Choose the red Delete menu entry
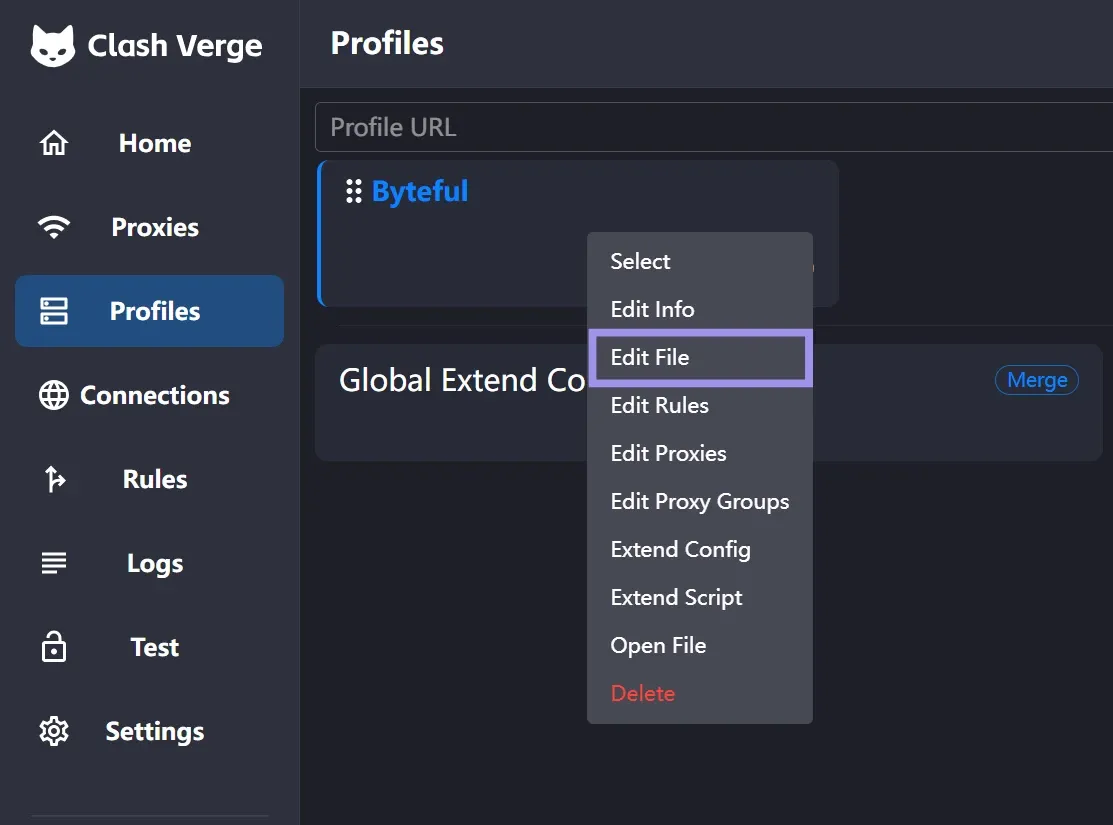The width and height of the screenshot is (1113, 825). pos(700,694)
